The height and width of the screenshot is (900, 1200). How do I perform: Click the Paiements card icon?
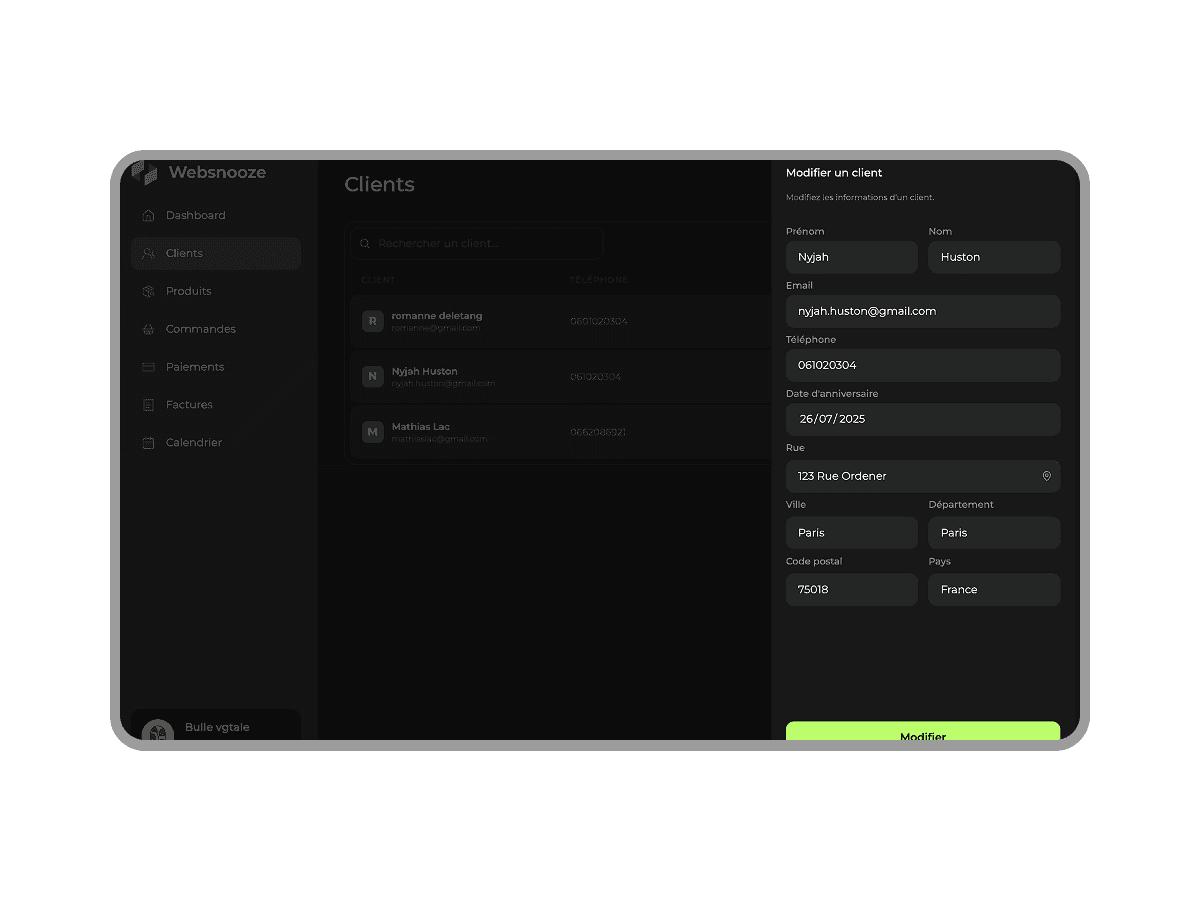point(148,367)
